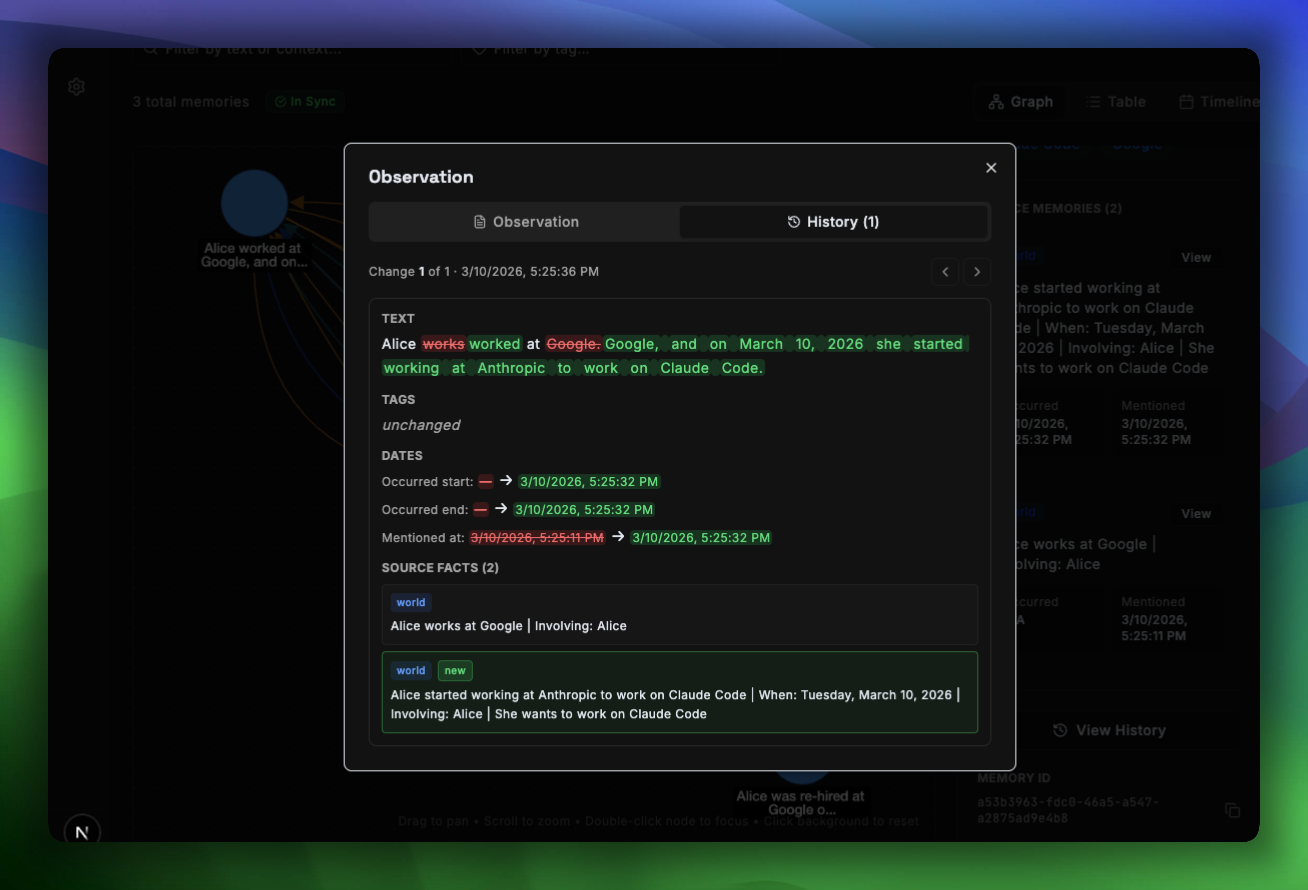This screenshot has height=890, width=1308.
Task: Click the new Mentioned at date value
Action: (701, 538)
